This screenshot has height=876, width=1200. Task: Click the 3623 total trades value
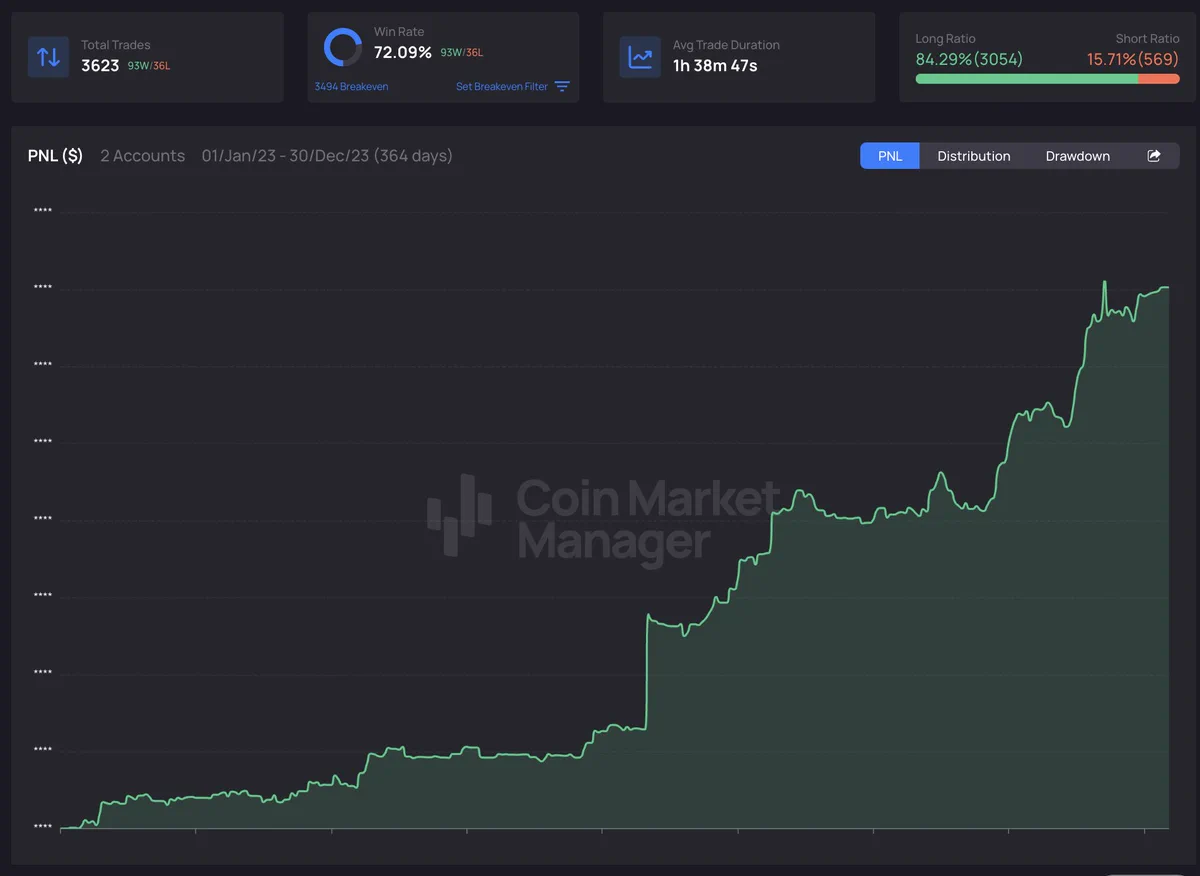[100, 66]
